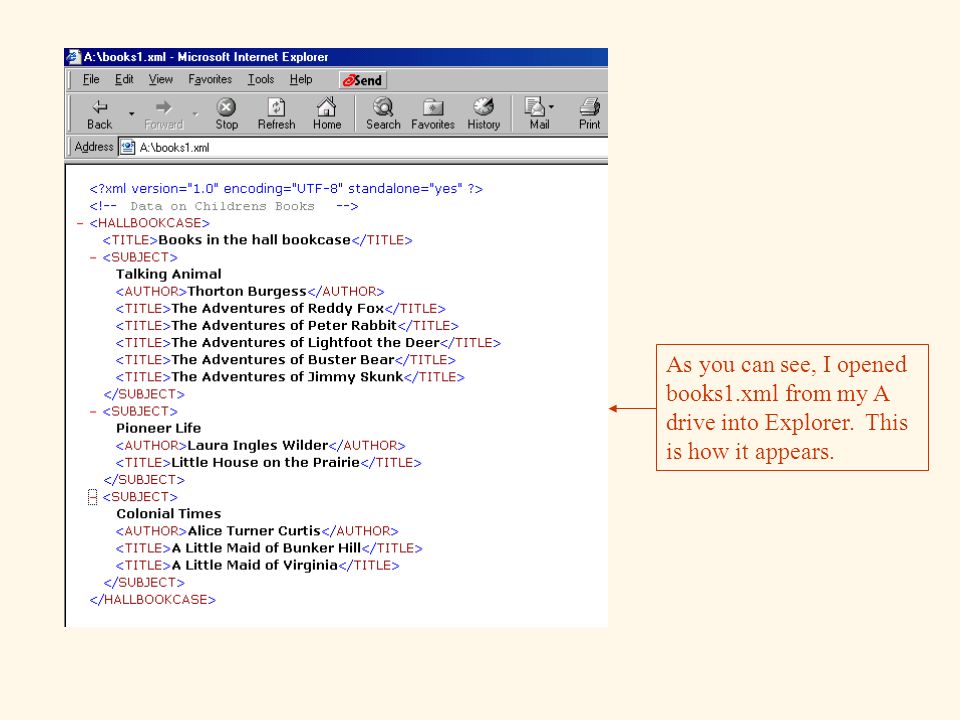Collapse the Pioneer Life SUBJECT node
The width and height of the screenshot is (960, 720).
point(93,412)
